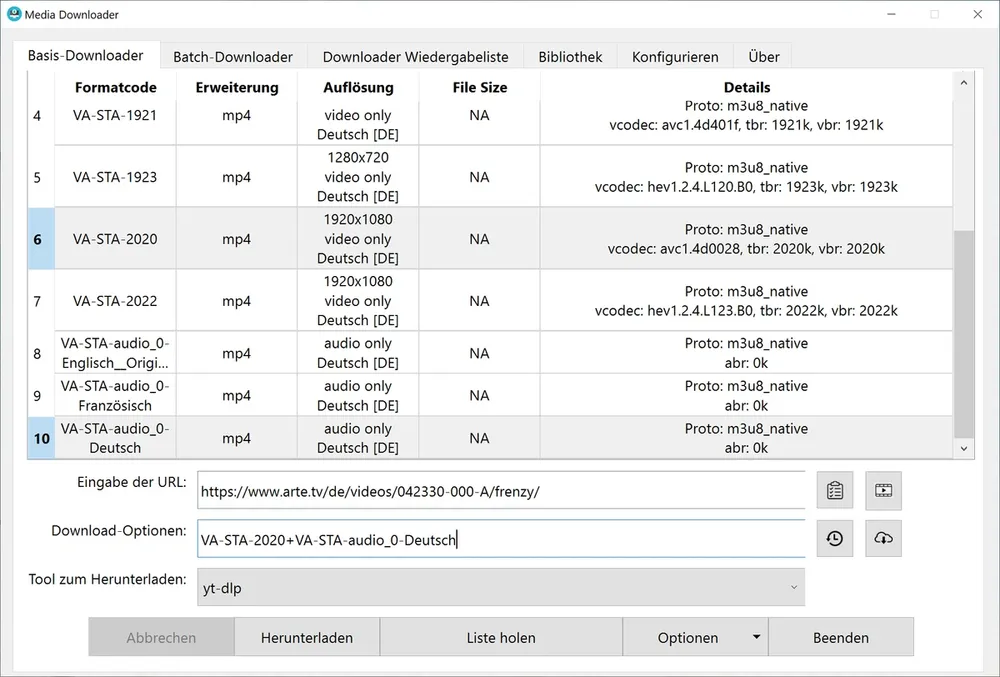Switch to the Basis-Downloader tab
1000x677 pixels.
(85, 55)
